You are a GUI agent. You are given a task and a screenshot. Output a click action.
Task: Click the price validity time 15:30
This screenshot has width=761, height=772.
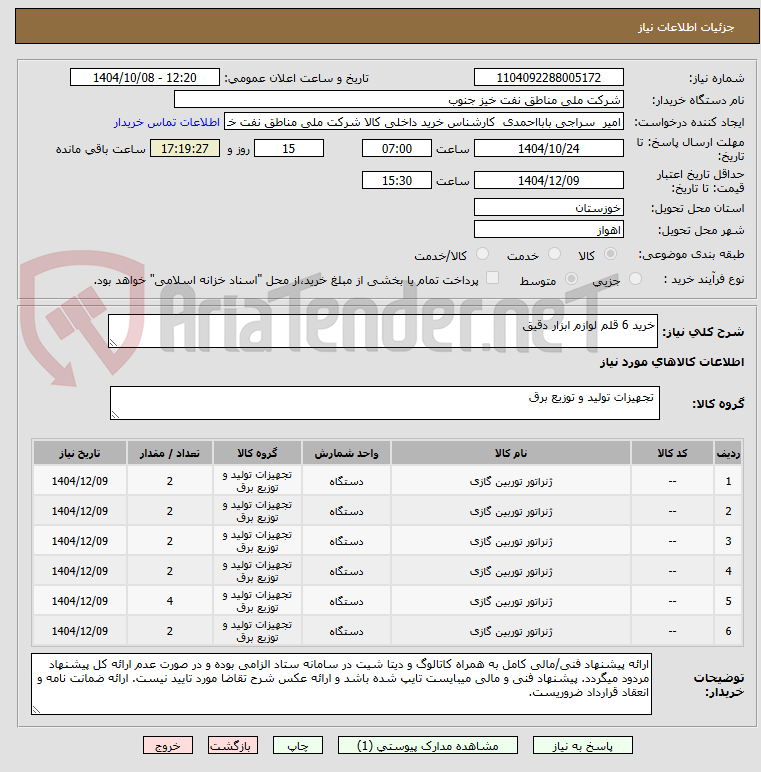(x=397, y=181)
